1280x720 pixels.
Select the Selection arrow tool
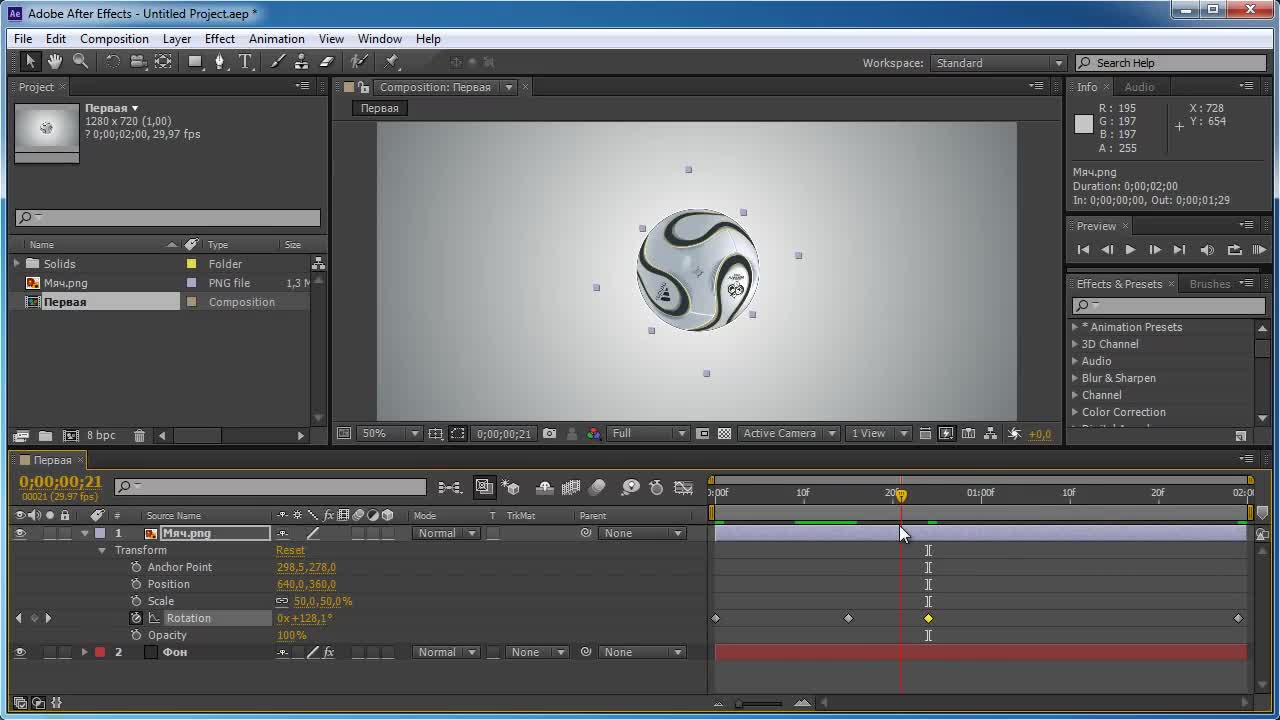pos(30,62)
